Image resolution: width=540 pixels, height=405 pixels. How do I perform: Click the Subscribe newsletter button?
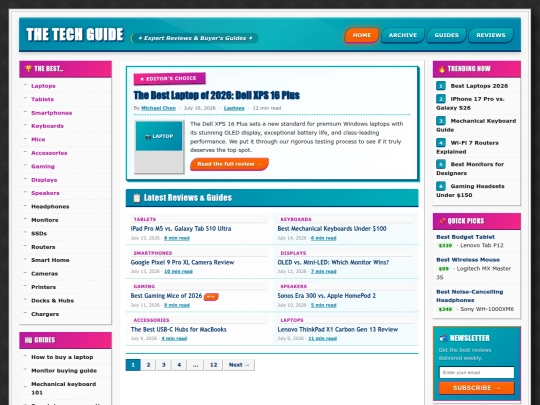click(477, 388)
